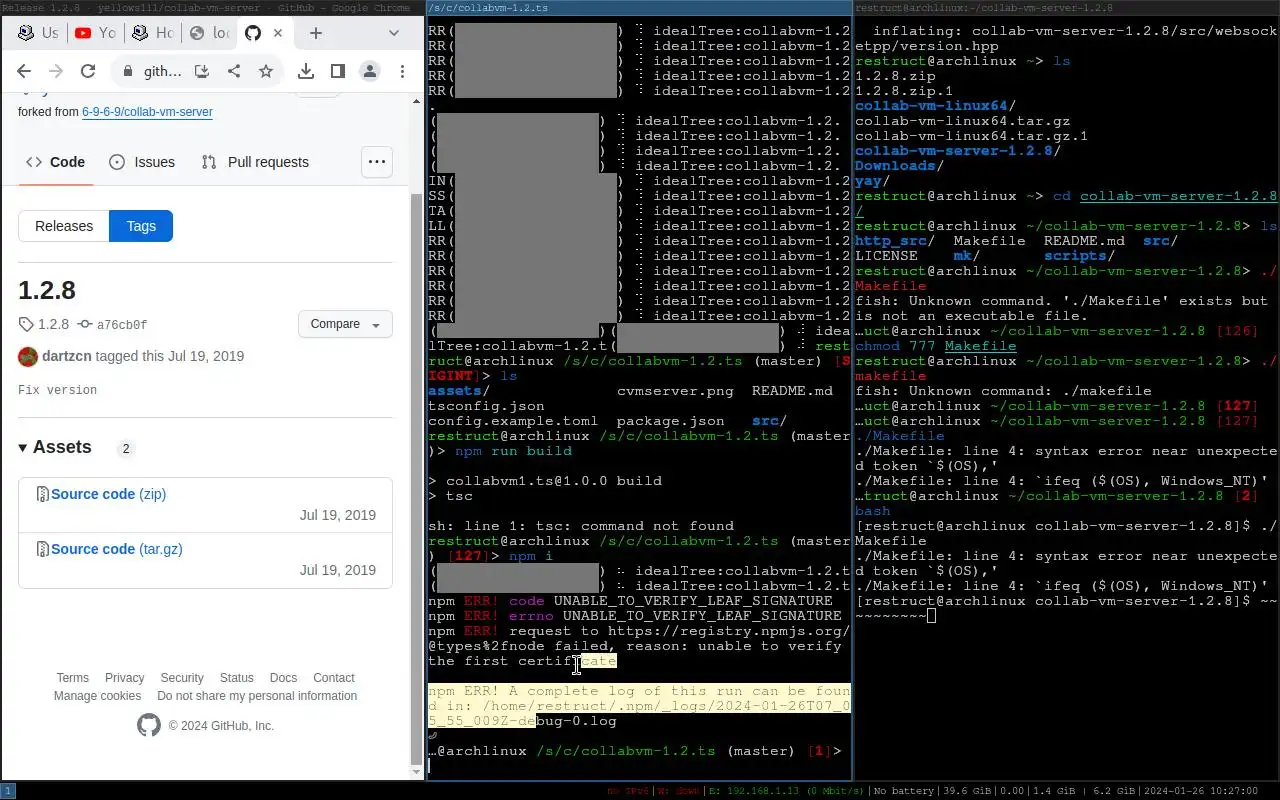1280x800 pixels.
Task: View site info via lock icon
Action: click(127, 71)
